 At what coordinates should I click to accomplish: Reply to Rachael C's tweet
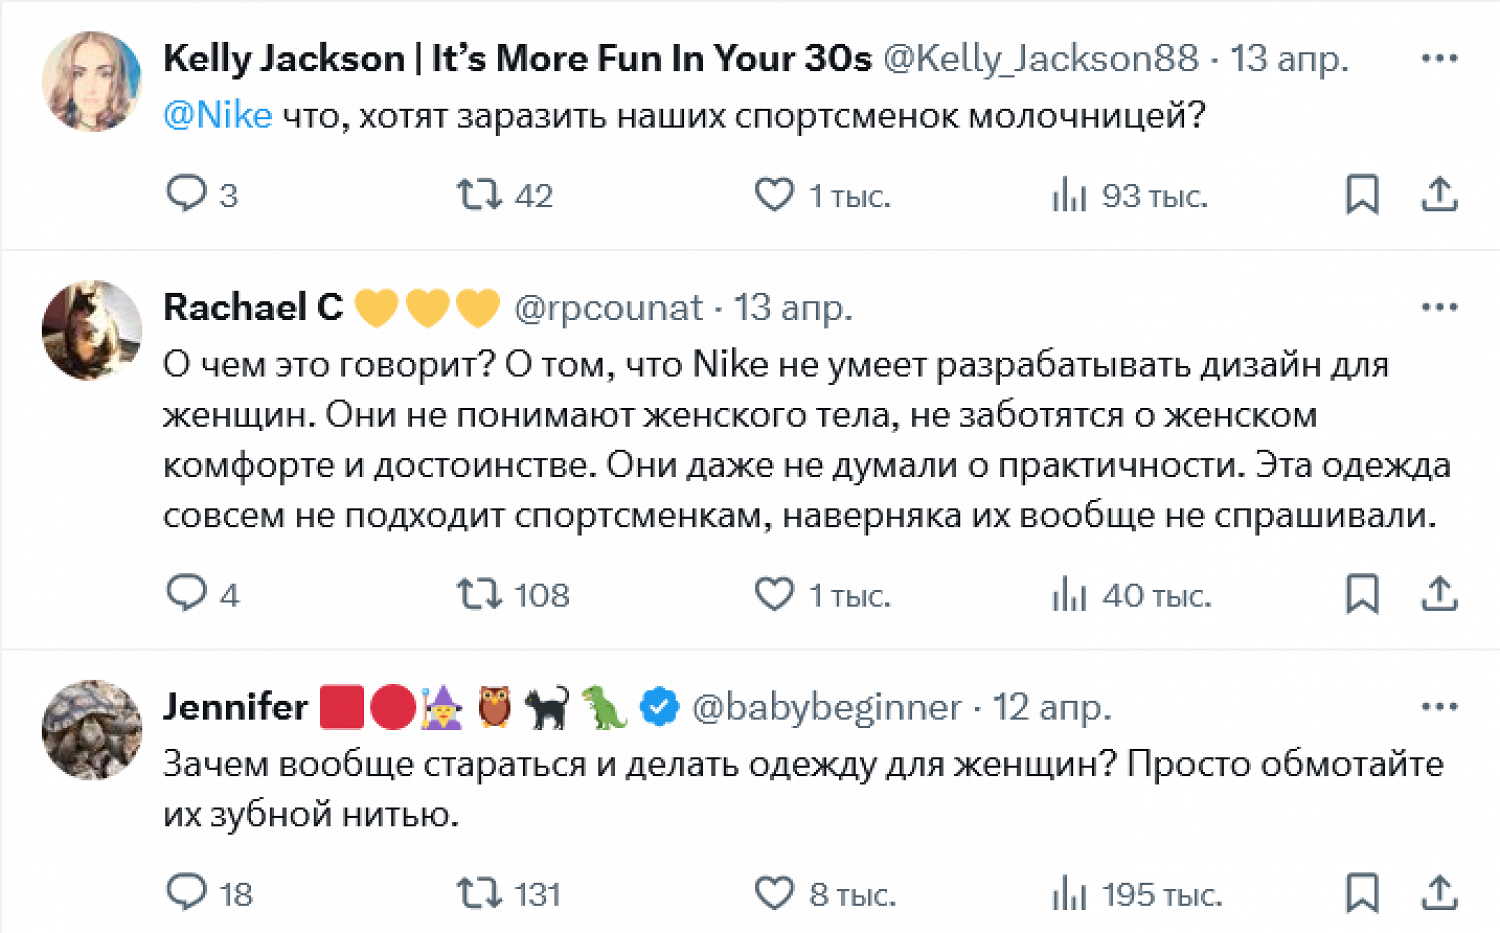[x=186, y=593]
